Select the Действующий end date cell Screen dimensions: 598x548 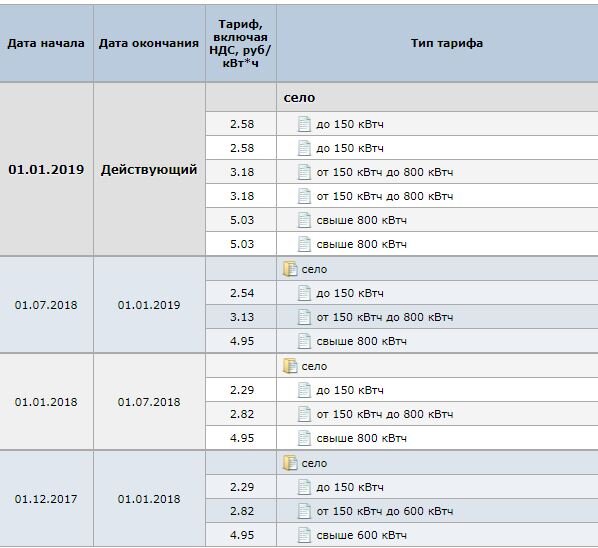pyautogui.click(x=149, y=169)
